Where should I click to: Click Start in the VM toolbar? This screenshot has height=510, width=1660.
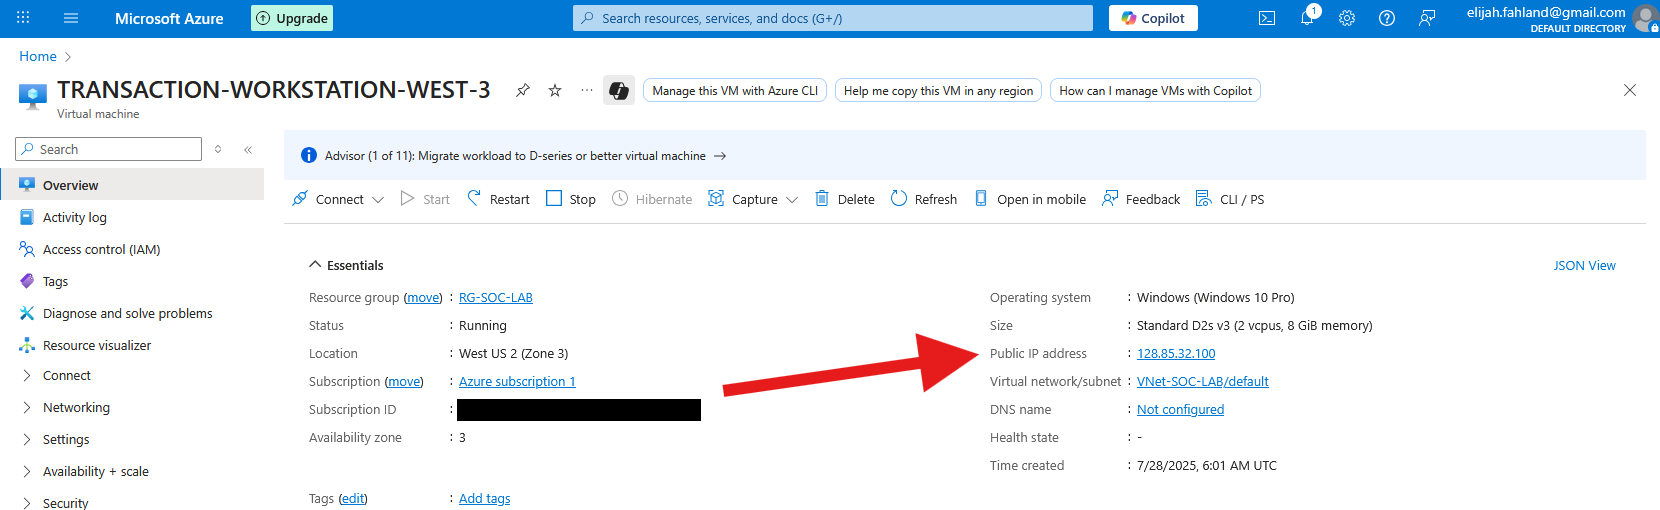coord(425,199)
